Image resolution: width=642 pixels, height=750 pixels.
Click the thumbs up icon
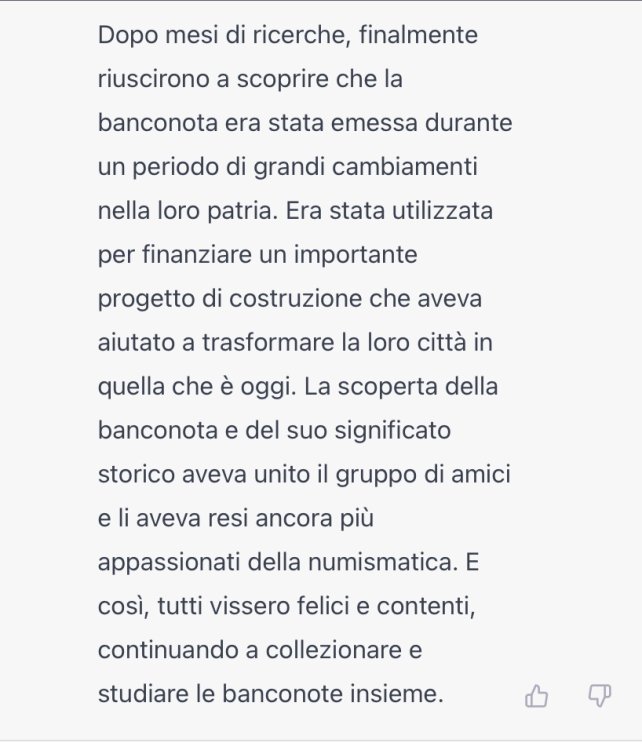point(537,696)
